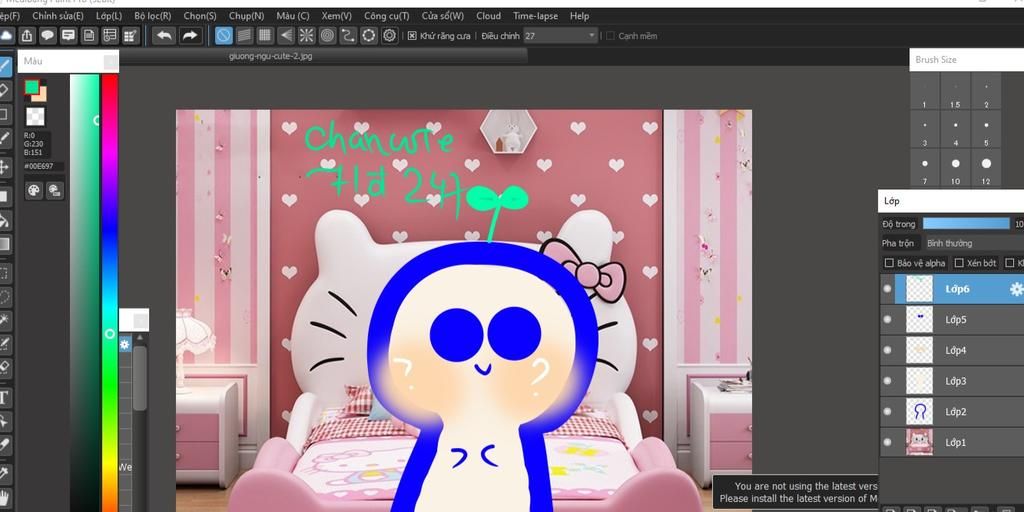Select the Lớp1 background layer thumbnail

[x=920, y=442]
